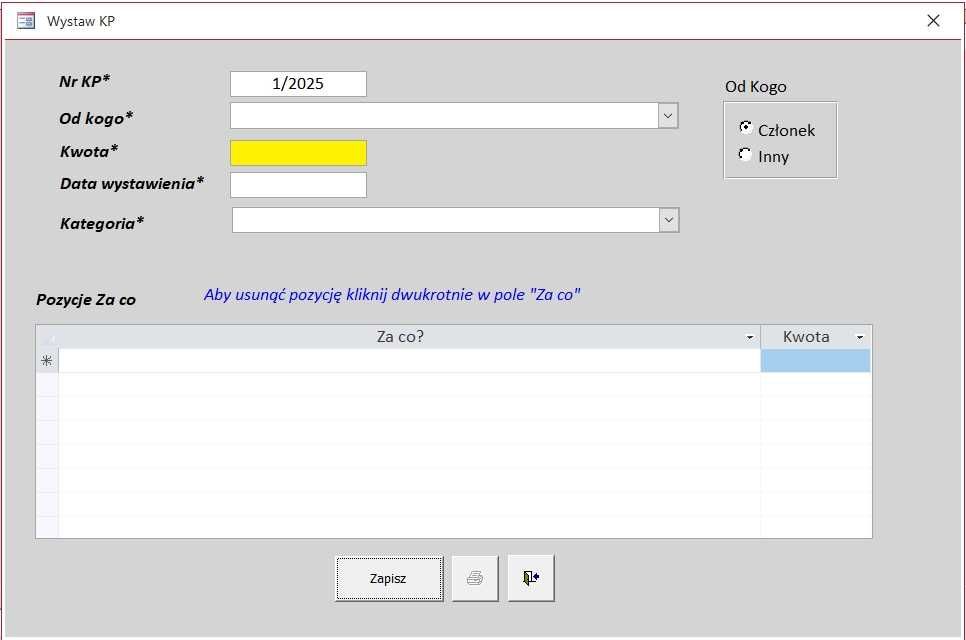Click the Nr KP field showing 1/2025

point(298,84)
